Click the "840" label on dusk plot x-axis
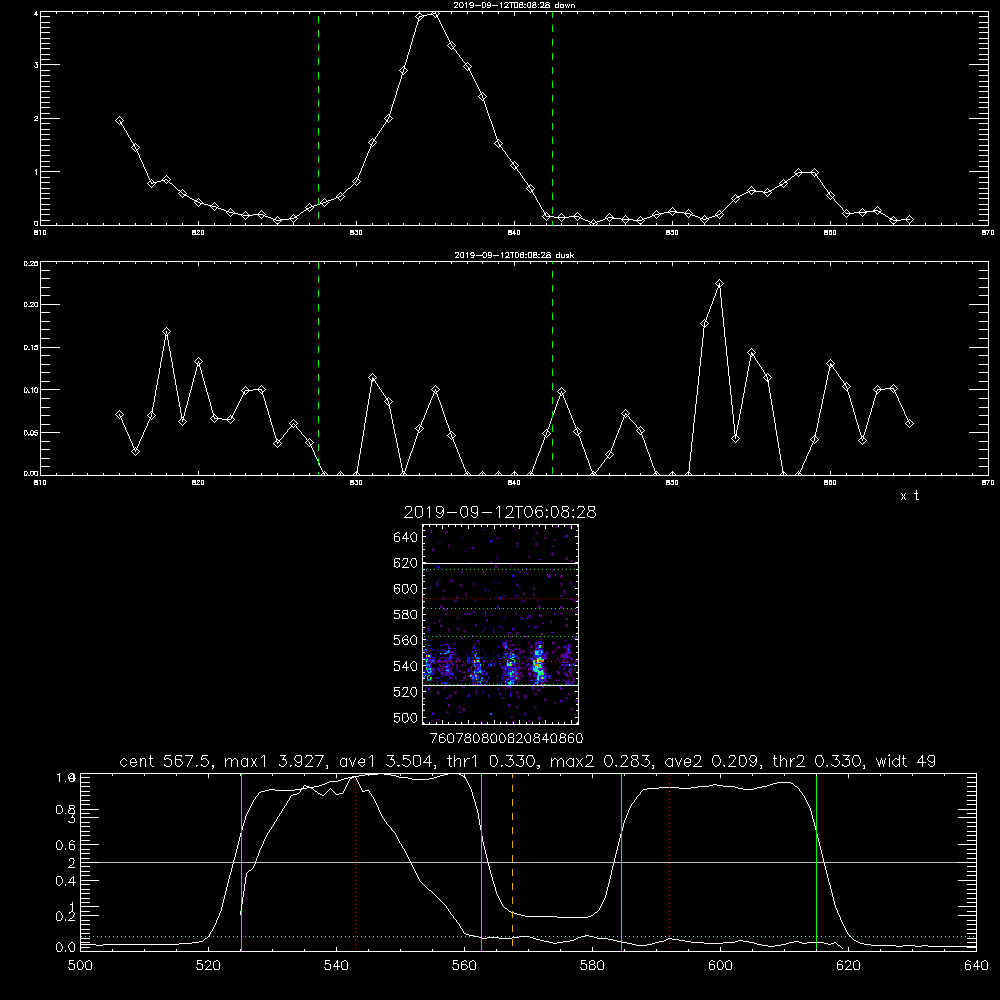The image size is (1000, 1000). (x=514, y=483)
